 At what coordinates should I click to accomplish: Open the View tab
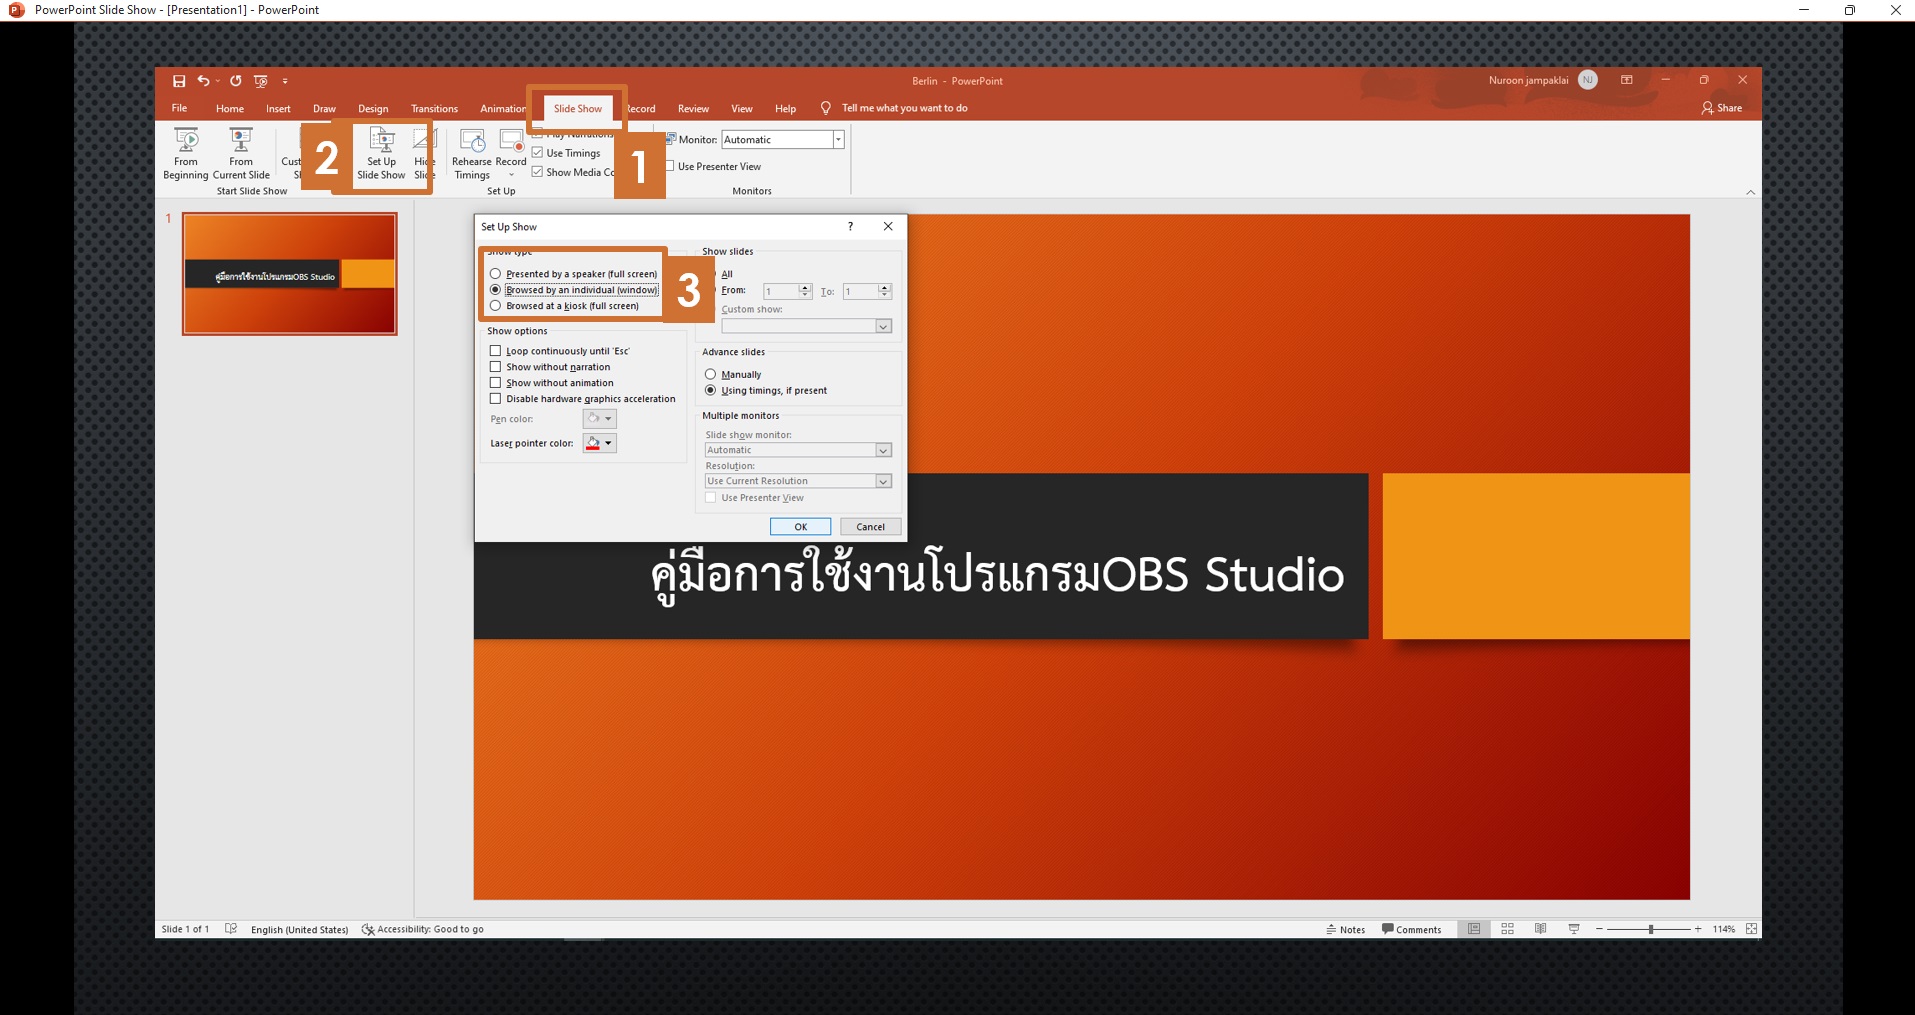click(x=742, y=108)
